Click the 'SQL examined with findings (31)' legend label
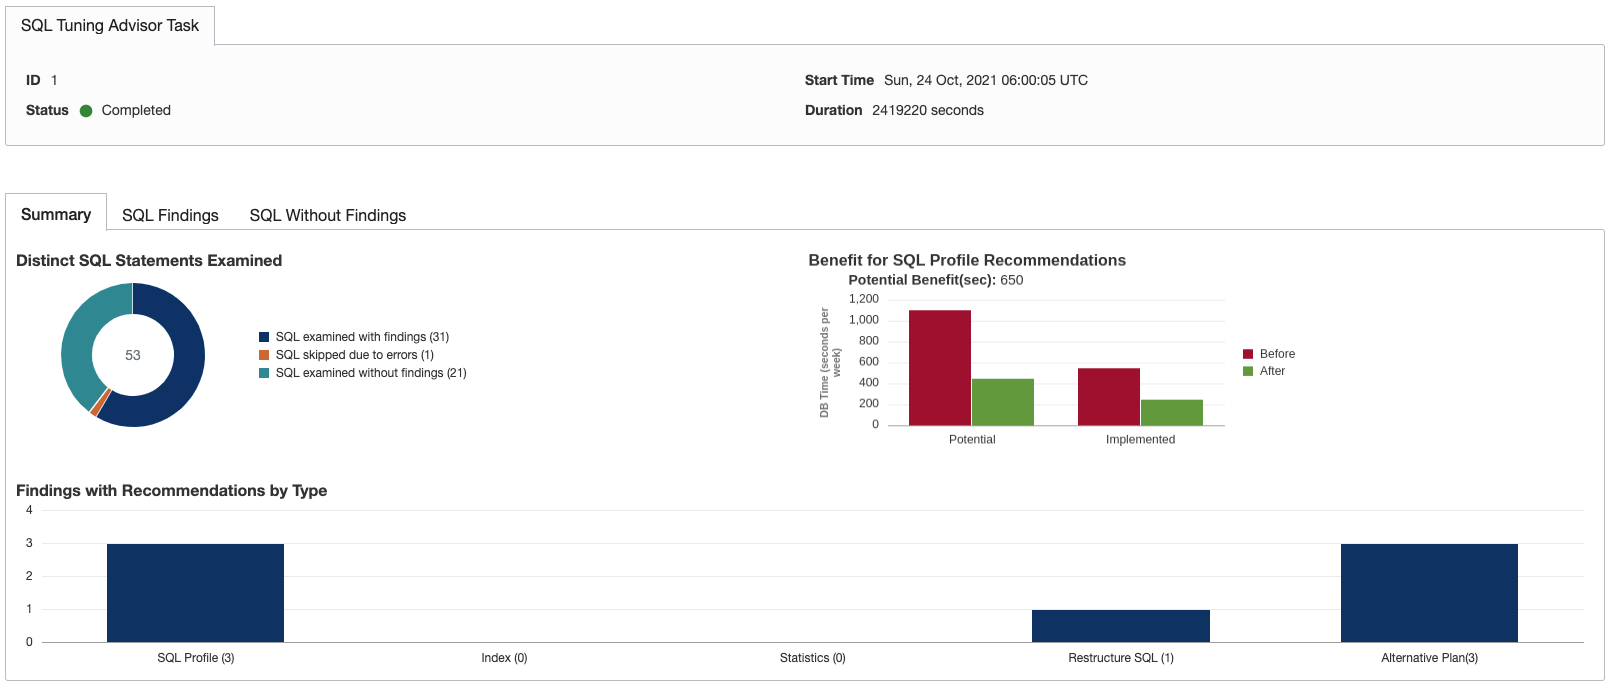 362,337
